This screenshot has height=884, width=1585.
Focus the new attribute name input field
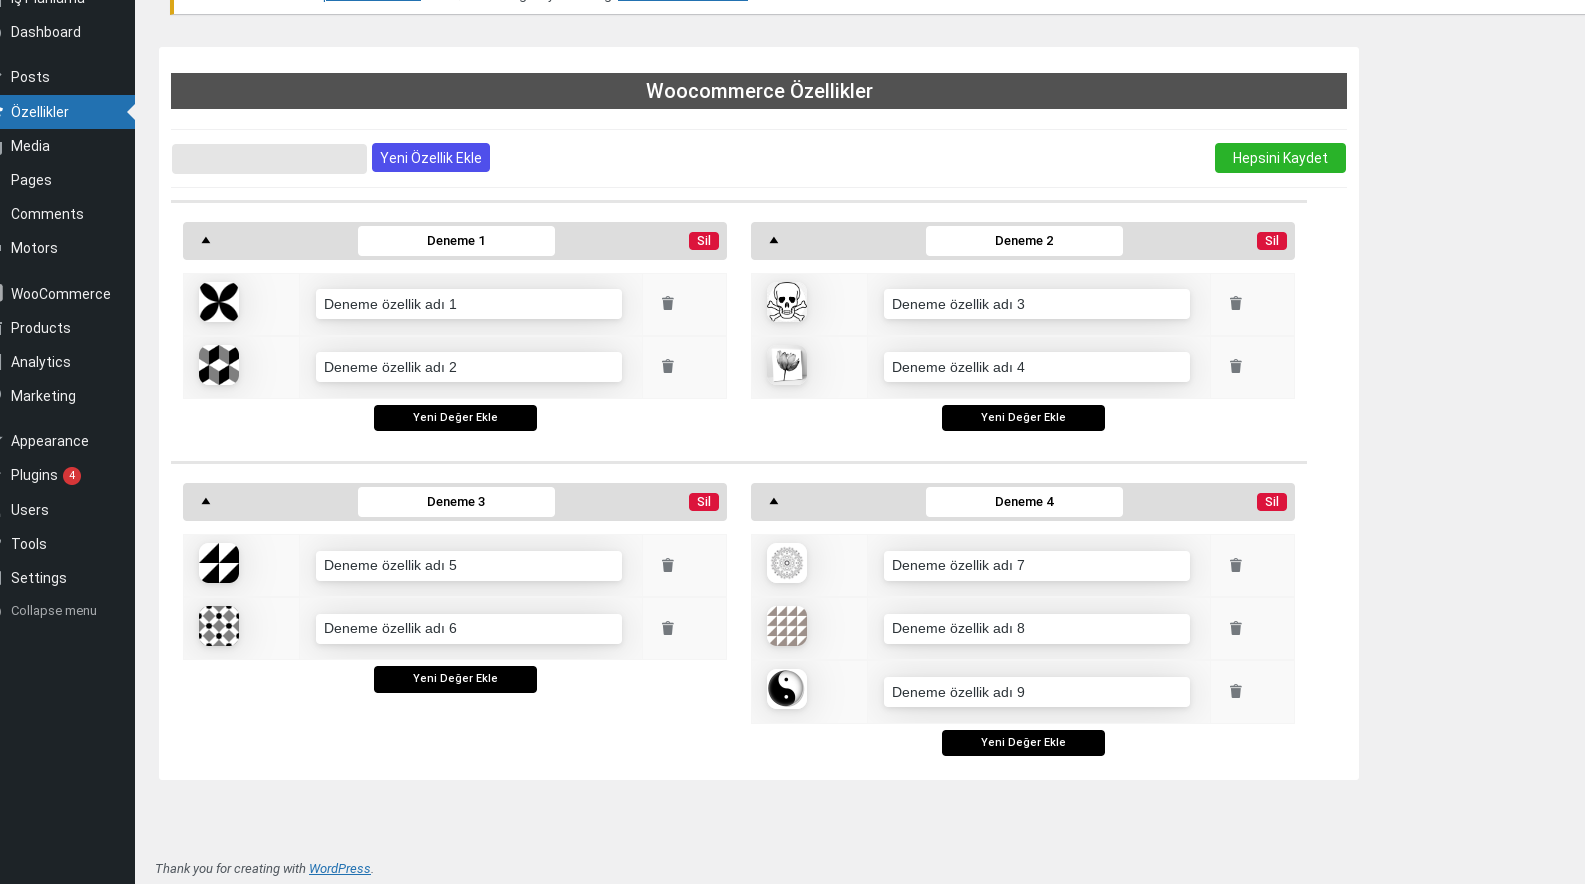click(x=269, y=159)
